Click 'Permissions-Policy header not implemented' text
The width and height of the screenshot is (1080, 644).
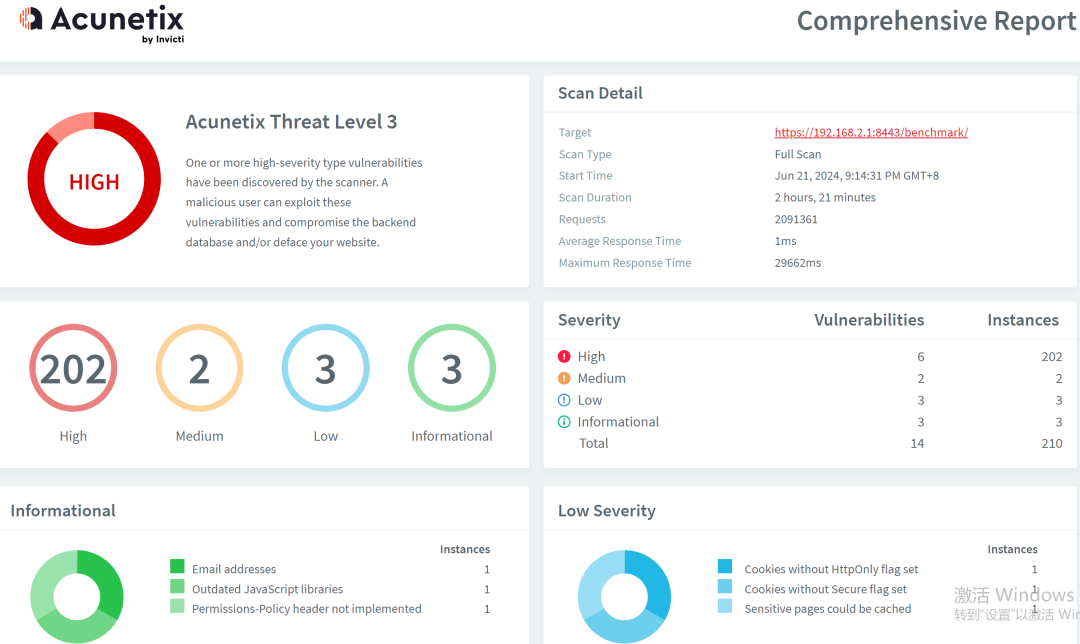pos(307,609)
